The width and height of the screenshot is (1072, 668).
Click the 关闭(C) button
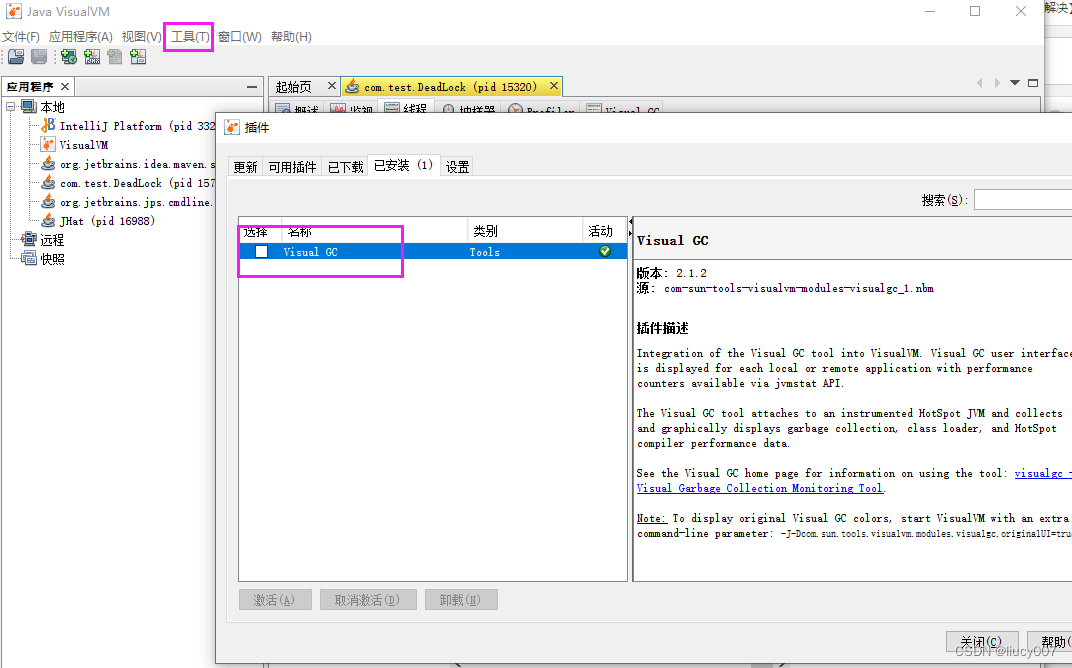982,641
